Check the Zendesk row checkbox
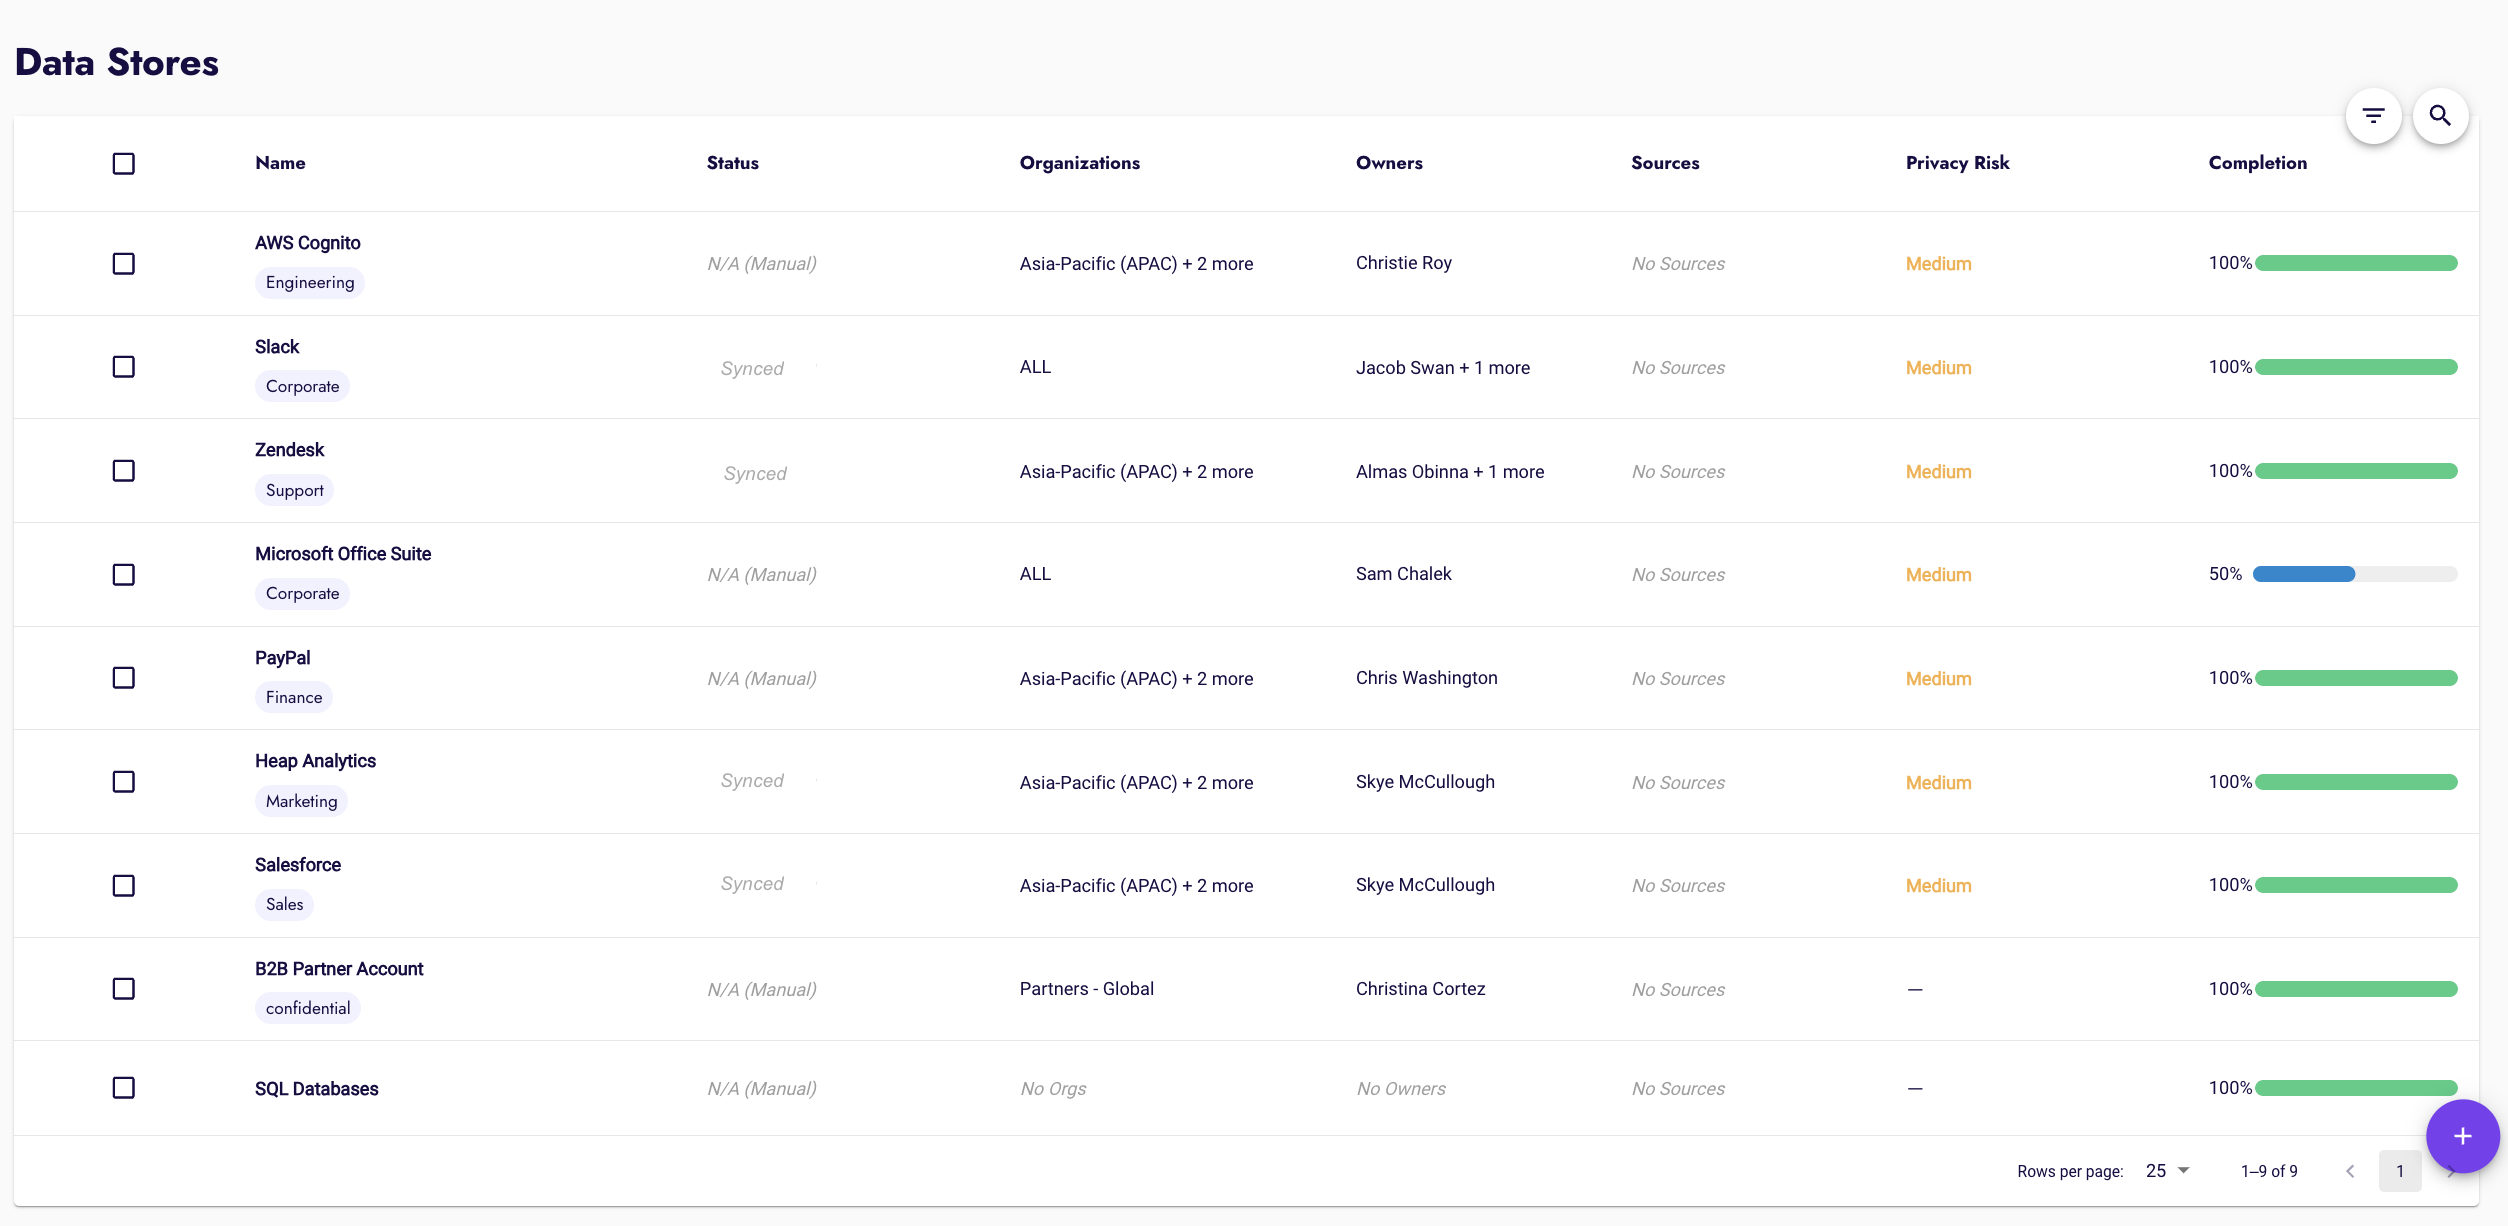Screen dimensions: 2508x1226 124,471
